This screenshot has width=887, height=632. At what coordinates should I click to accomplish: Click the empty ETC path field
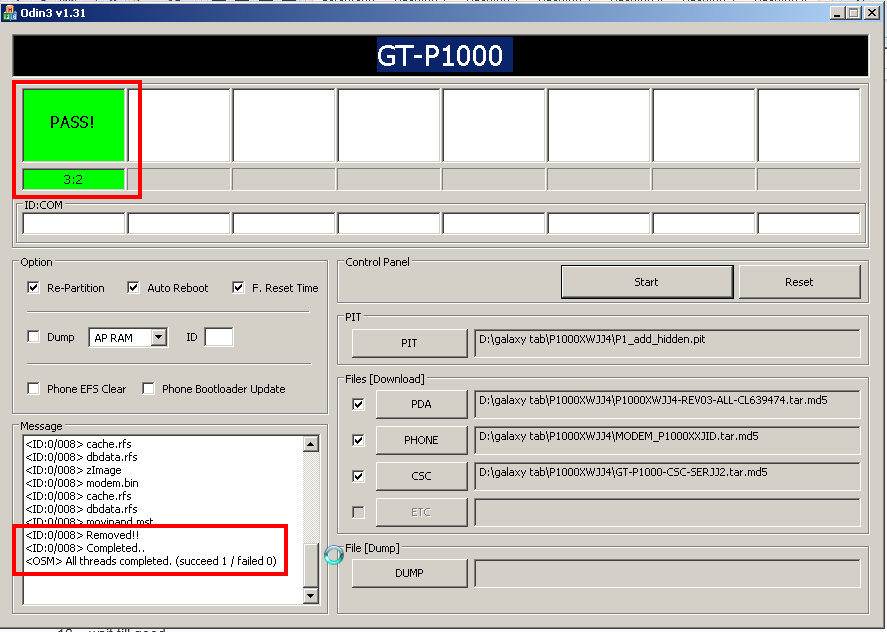[x=667, y=512]
